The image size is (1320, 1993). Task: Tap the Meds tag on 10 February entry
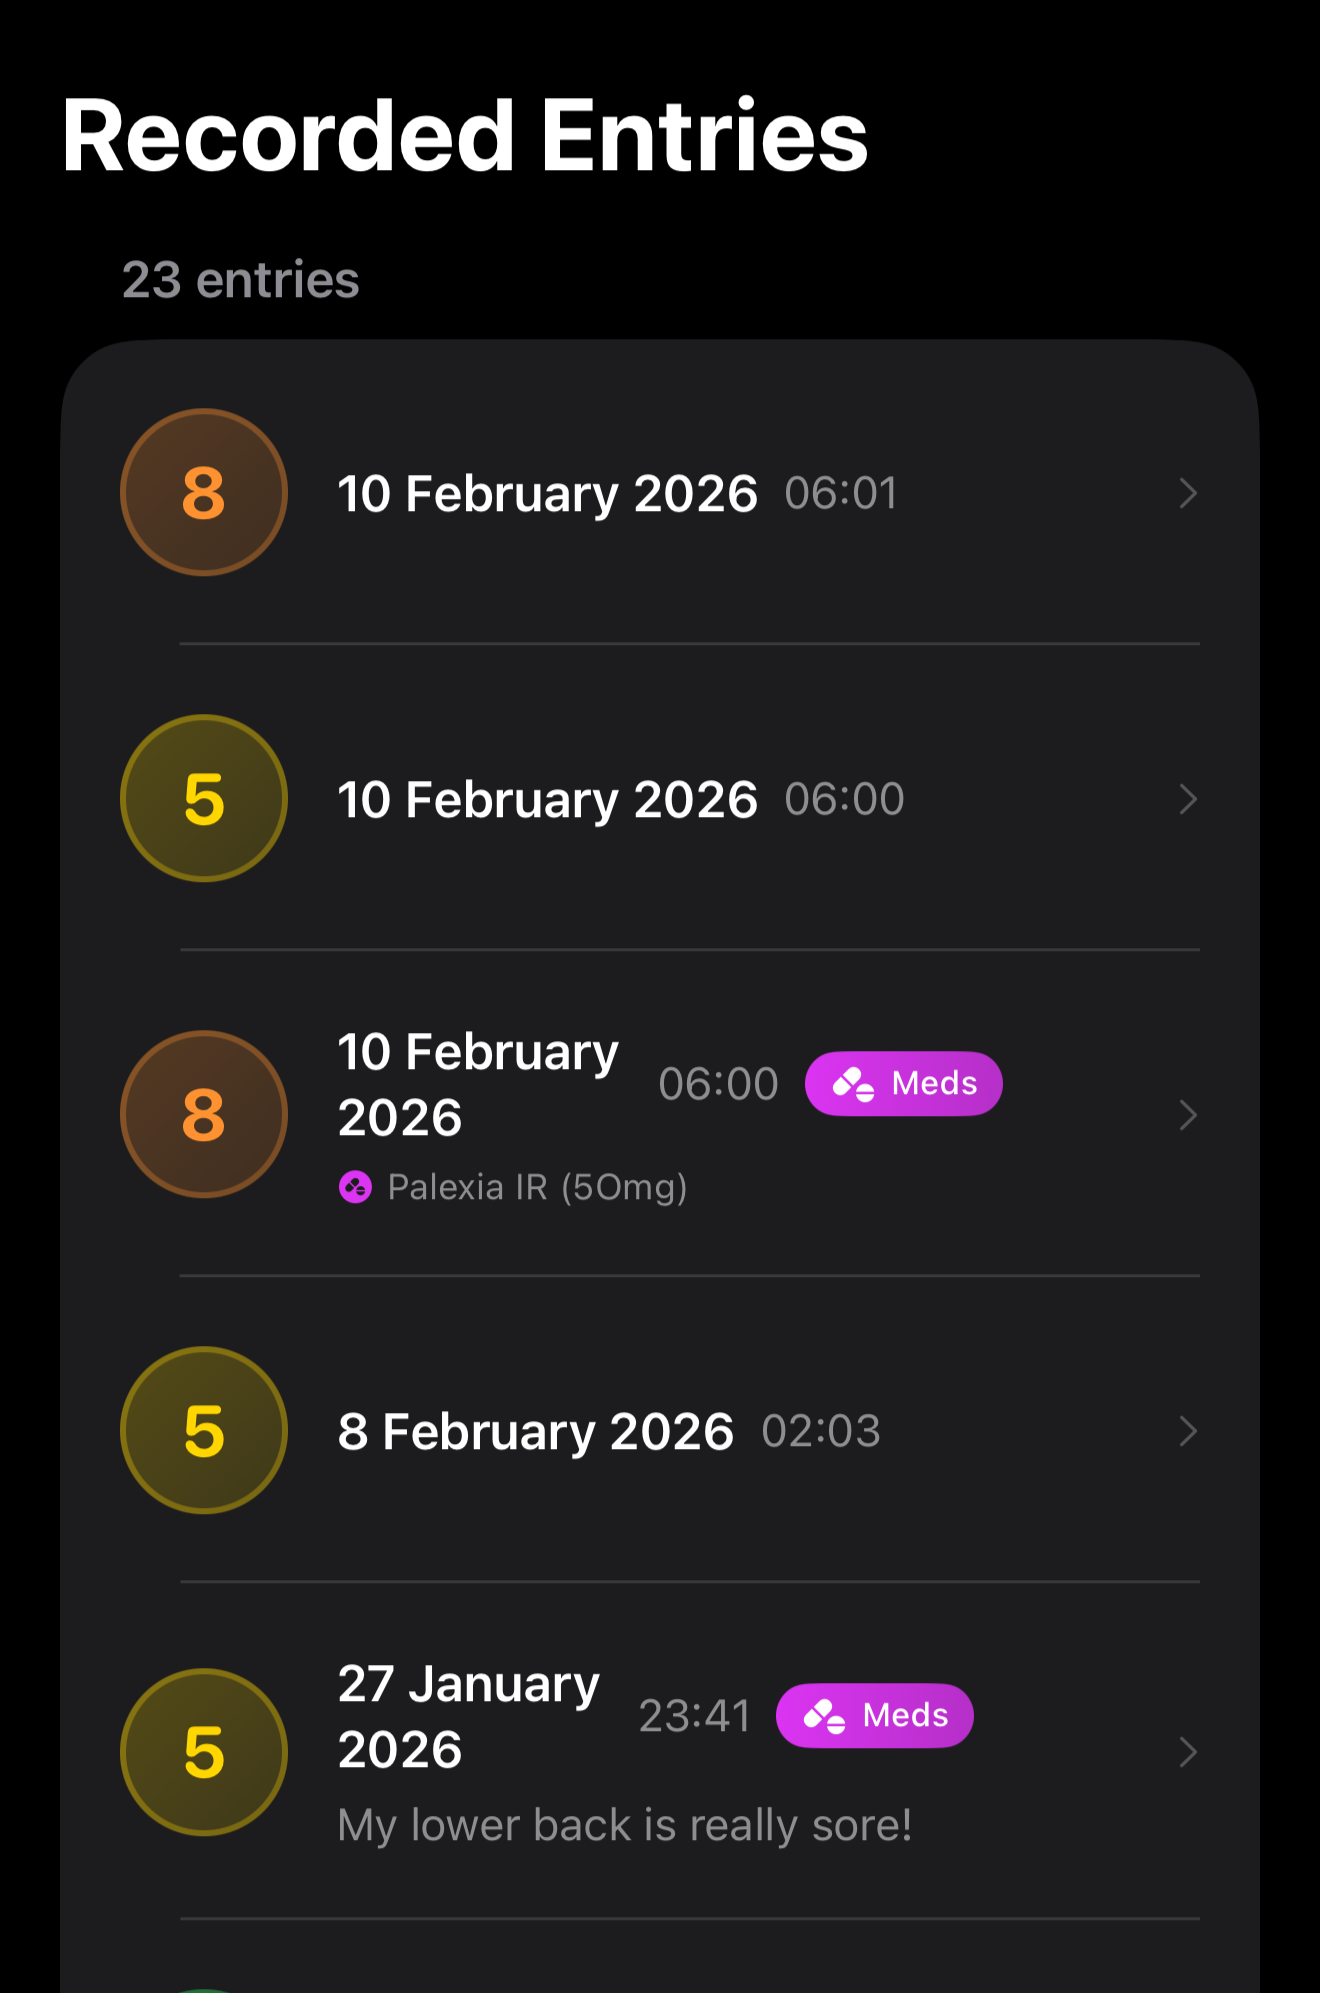click(x=903, y=1083)
